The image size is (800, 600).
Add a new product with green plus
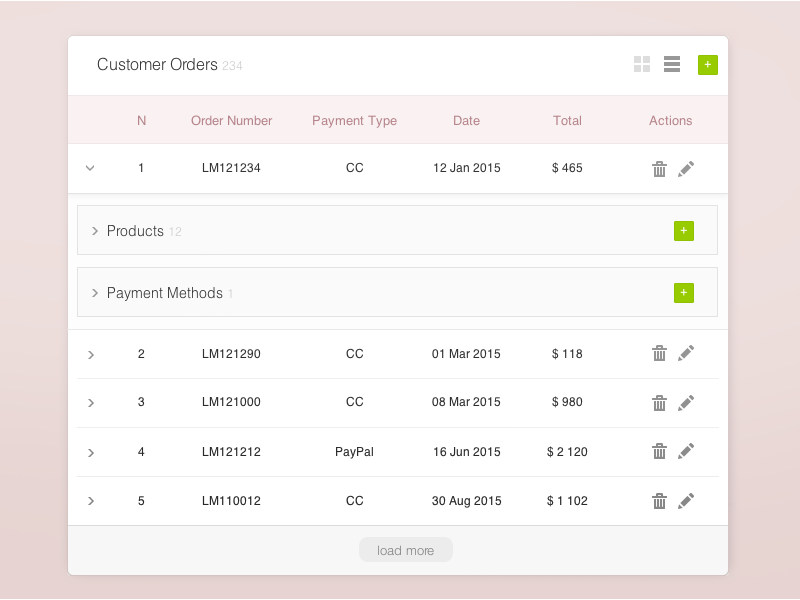point(684,230)
